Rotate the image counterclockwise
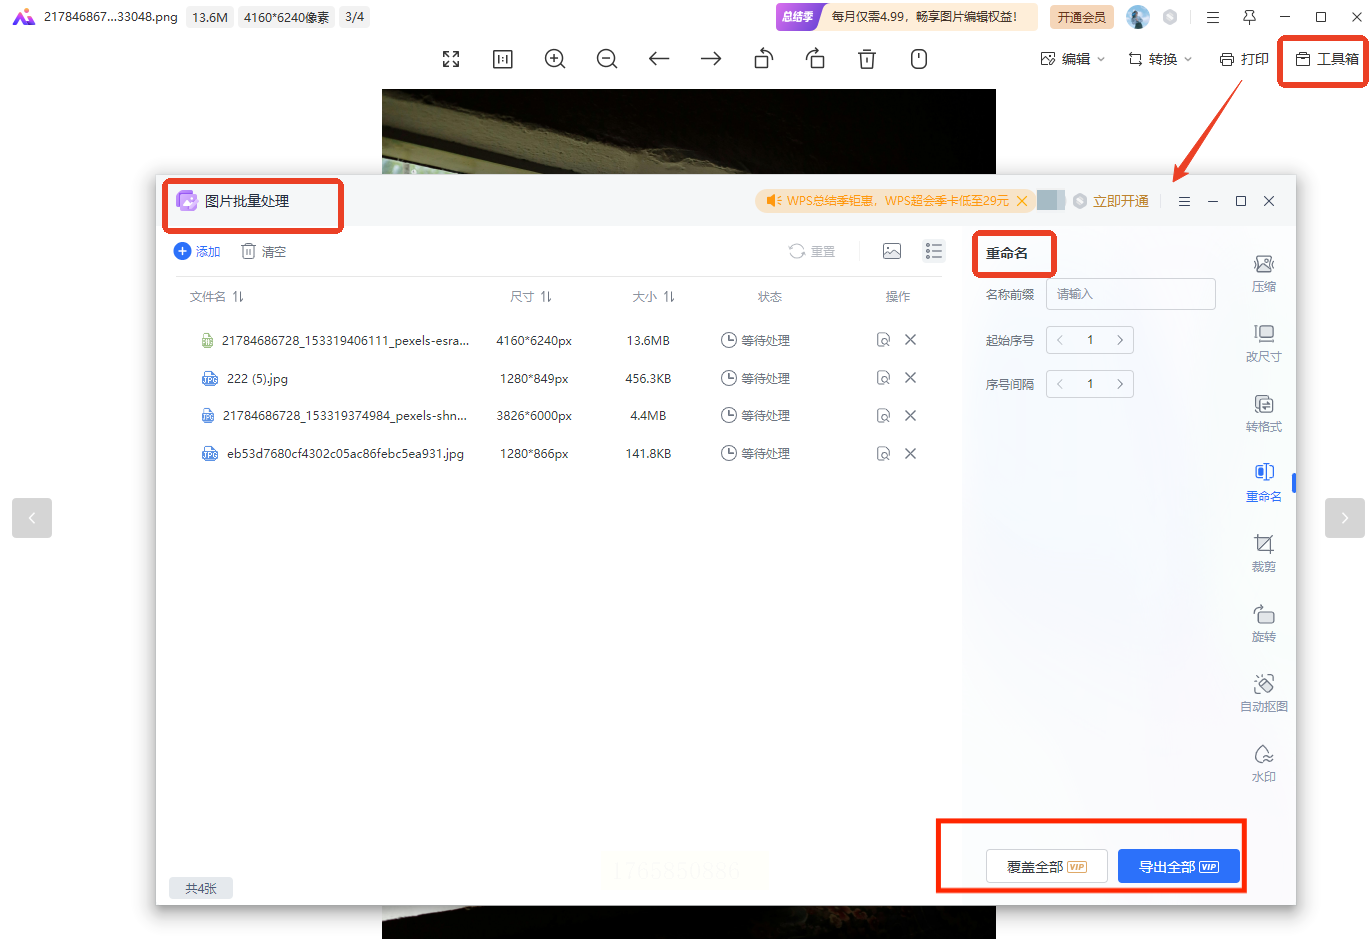Viewport: 1370px width, 939px height. [763, 59]
